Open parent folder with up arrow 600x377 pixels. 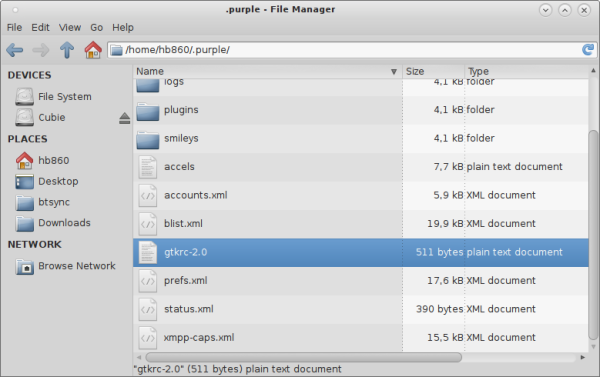[x=67, y=50]
